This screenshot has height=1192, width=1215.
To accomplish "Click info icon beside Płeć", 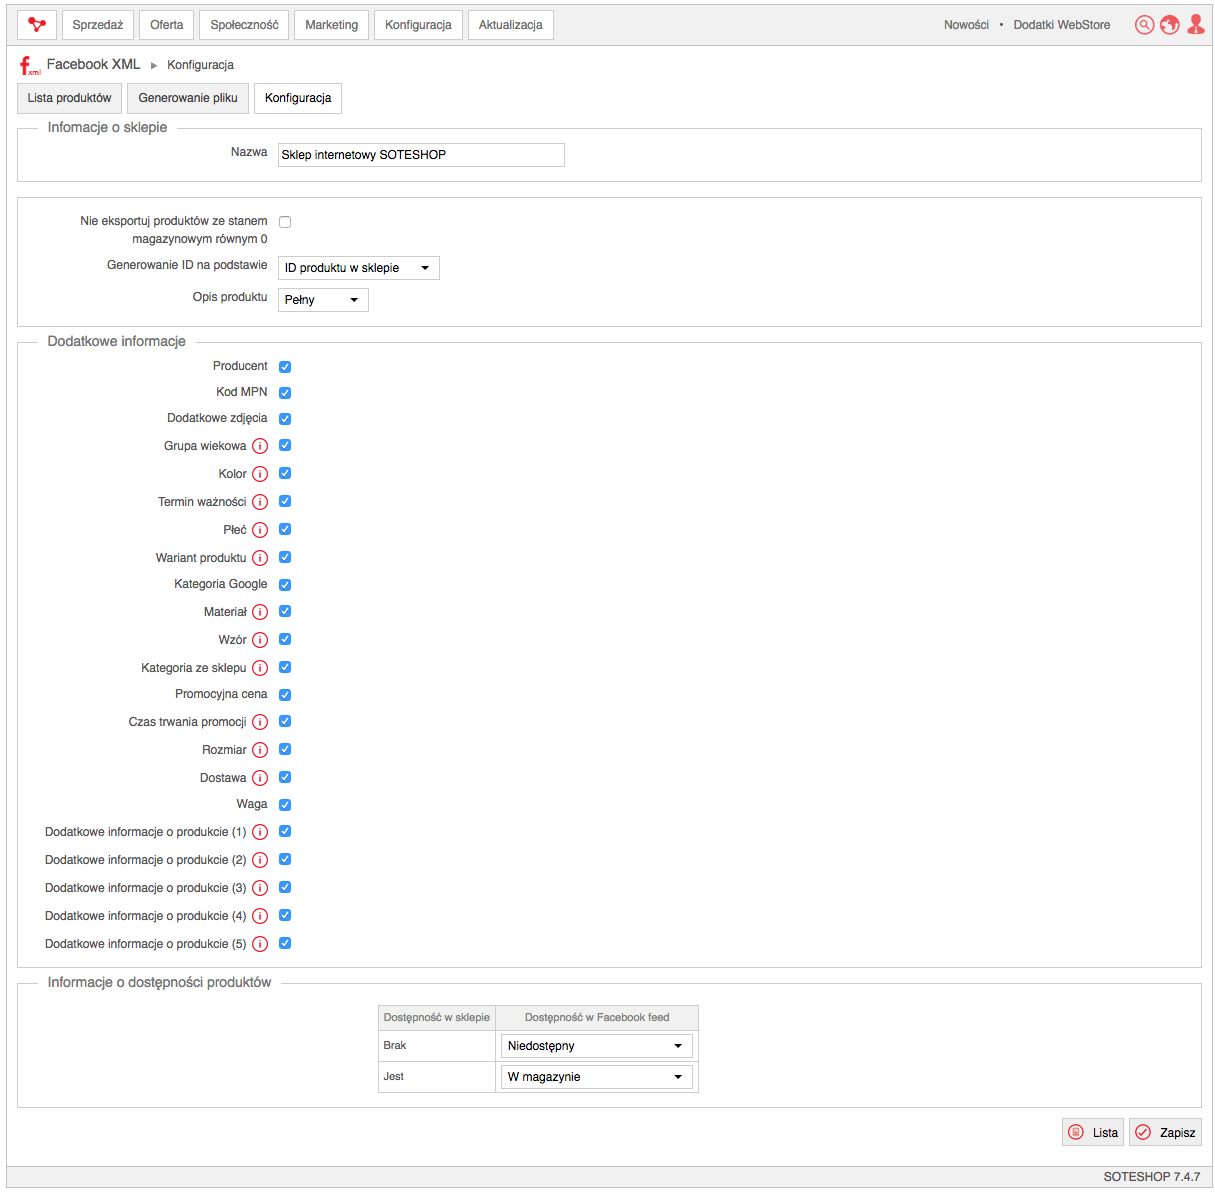I will pos(260,530).
